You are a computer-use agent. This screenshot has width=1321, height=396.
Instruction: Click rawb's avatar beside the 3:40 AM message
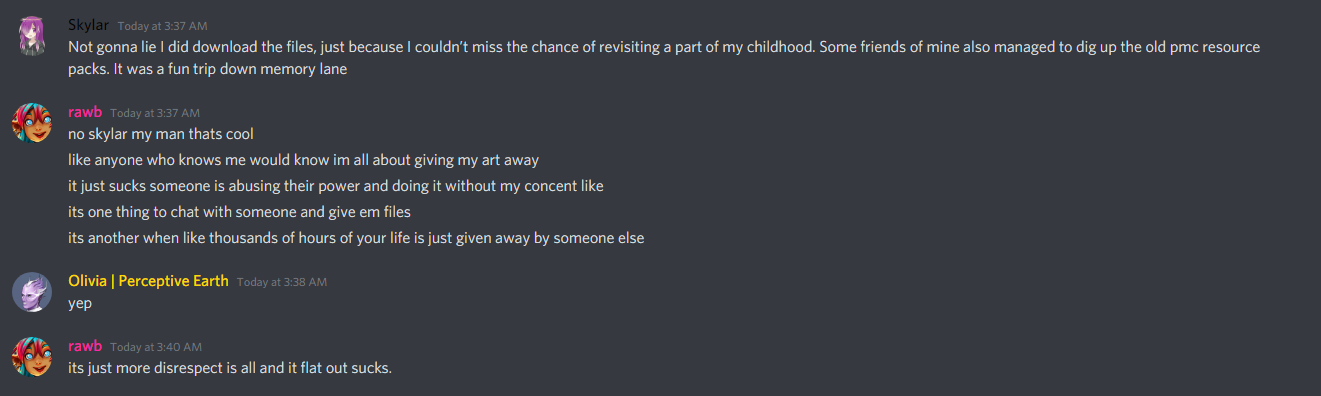32,356
